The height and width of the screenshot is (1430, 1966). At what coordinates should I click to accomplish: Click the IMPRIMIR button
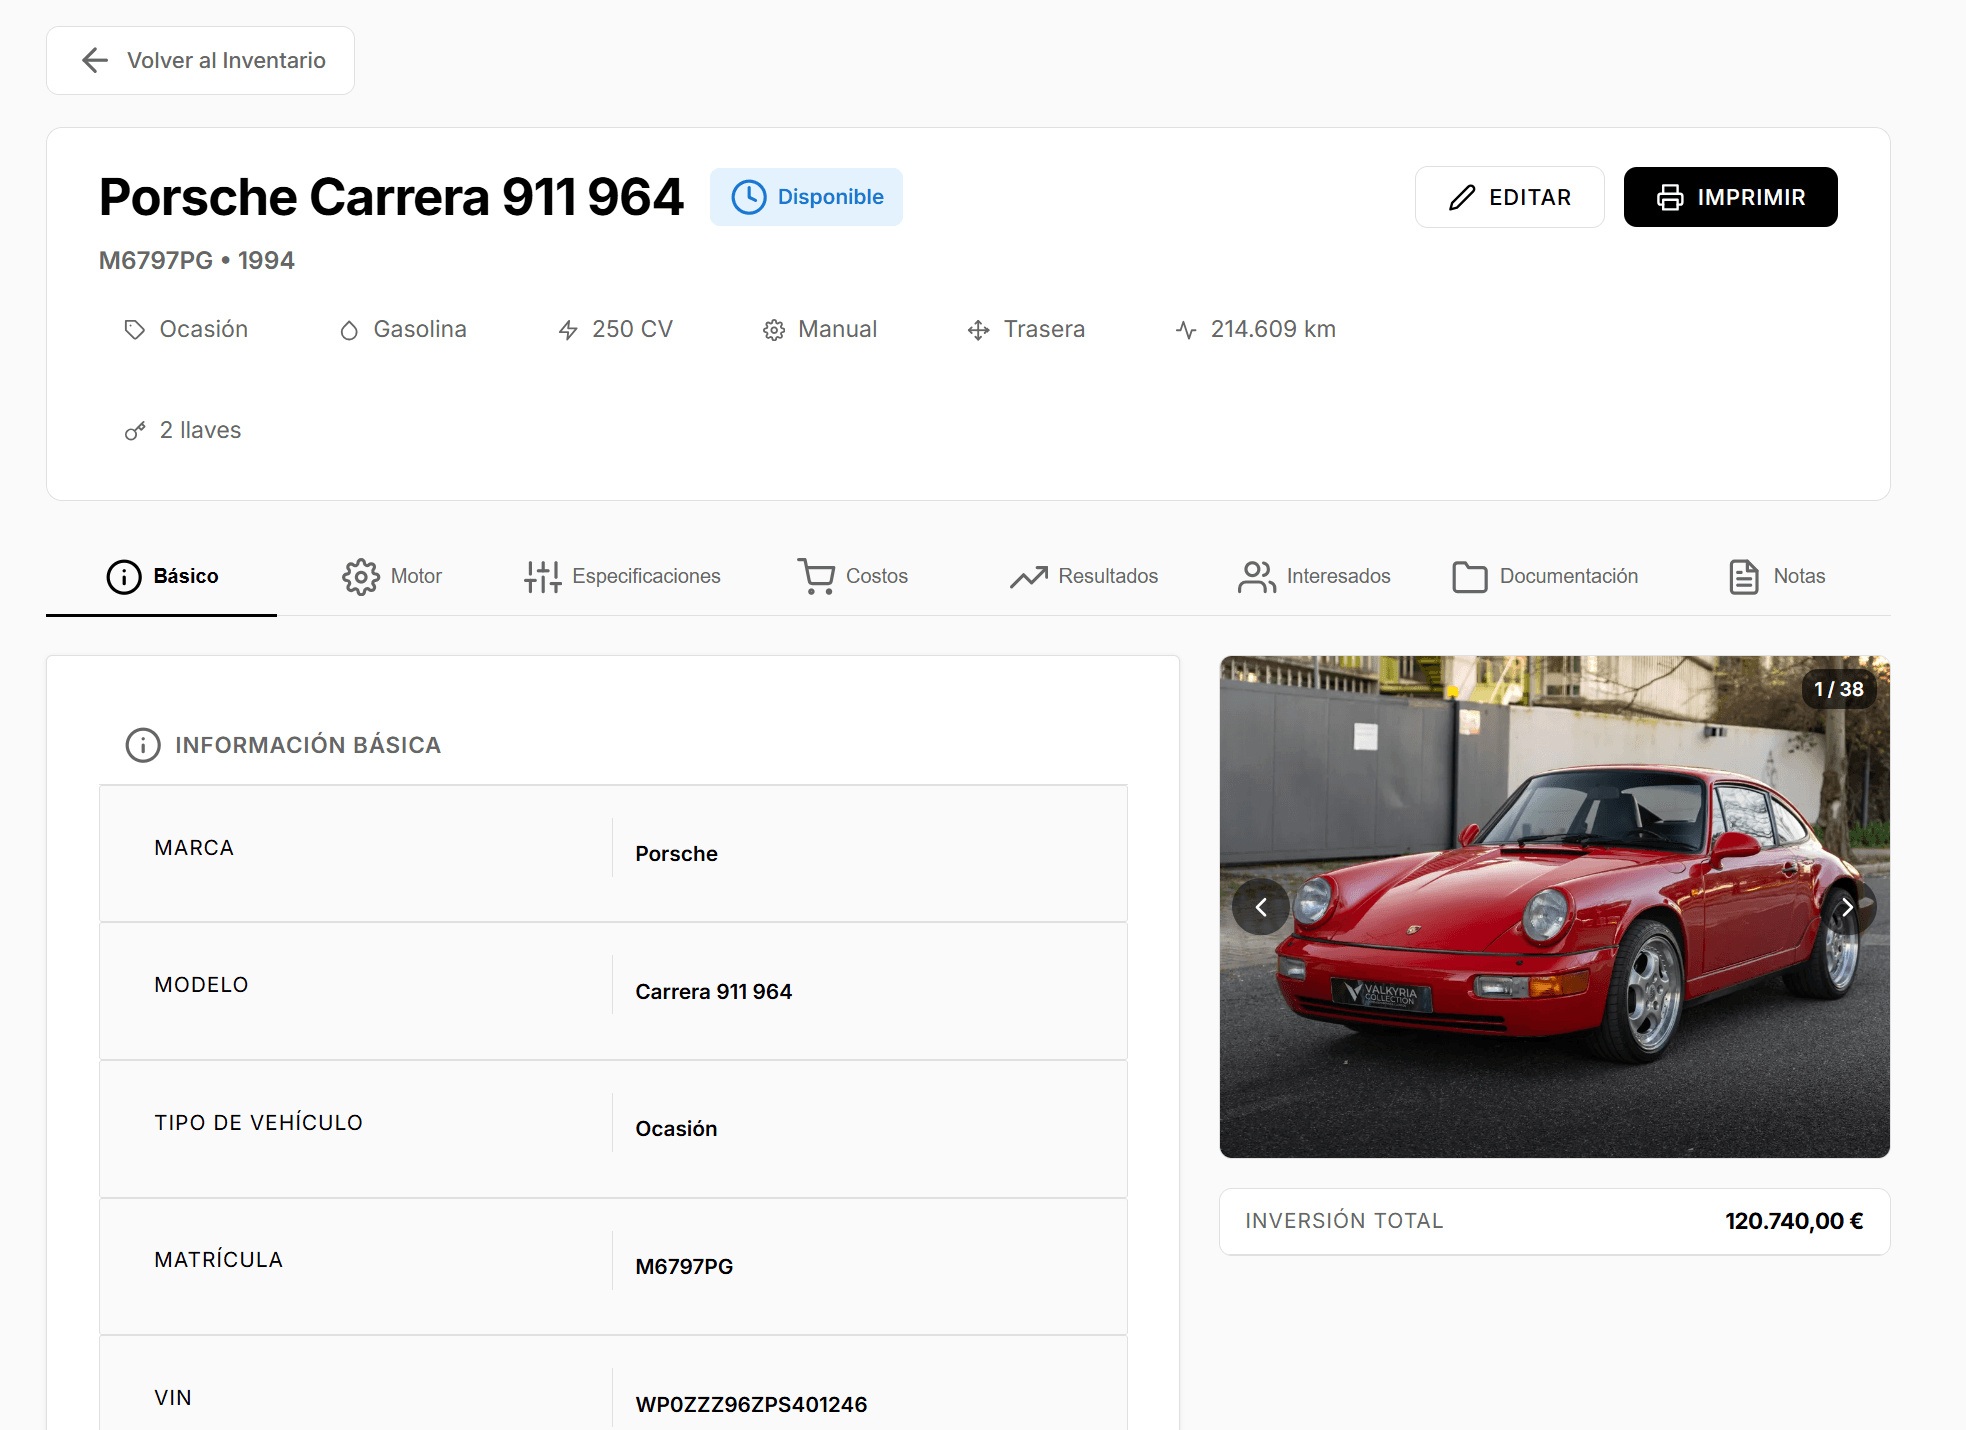tap(1731, 197)
